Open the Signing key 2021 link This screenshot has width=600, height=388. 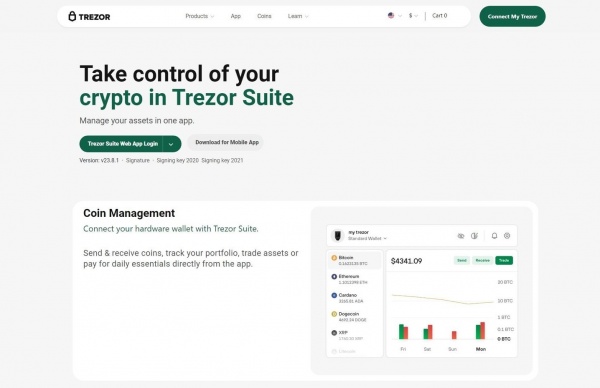[x=222, y=160]
